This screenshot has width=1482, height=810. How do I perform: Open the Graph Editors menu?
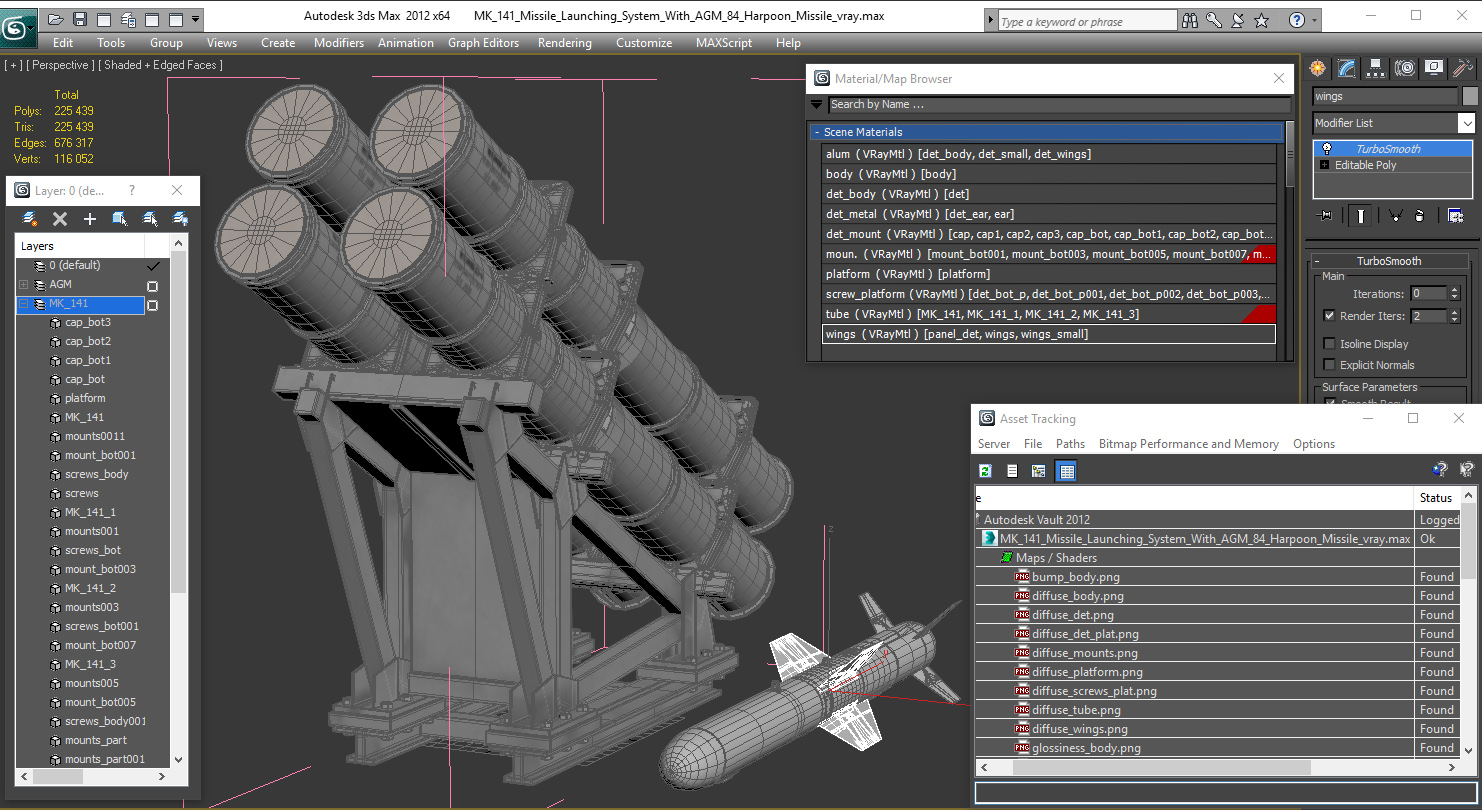click(x=484, y=43)
